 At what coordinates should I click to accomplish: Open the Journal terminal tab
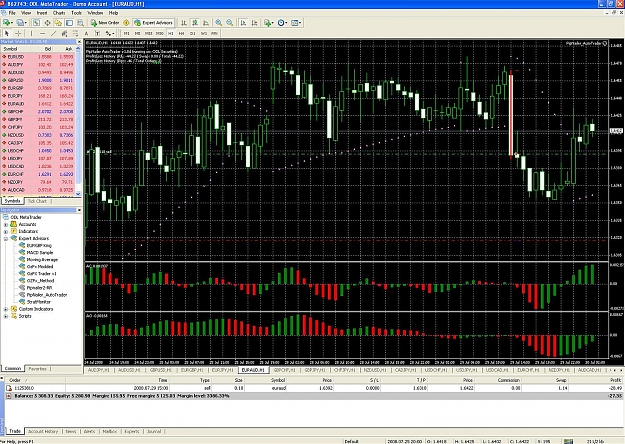154,431
